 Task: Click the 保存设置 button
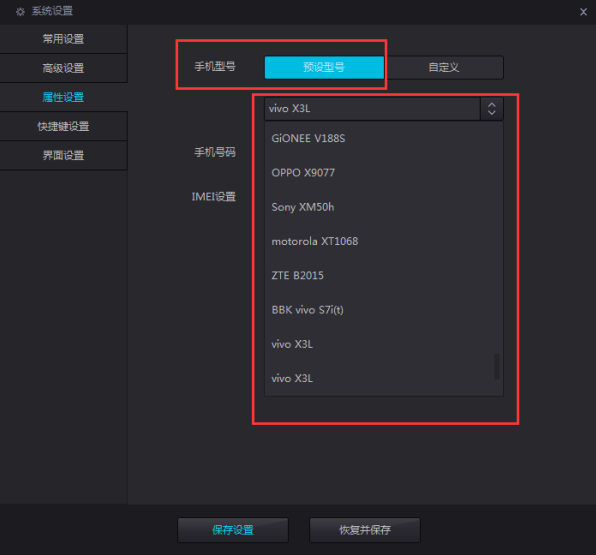tap(233, 530)
